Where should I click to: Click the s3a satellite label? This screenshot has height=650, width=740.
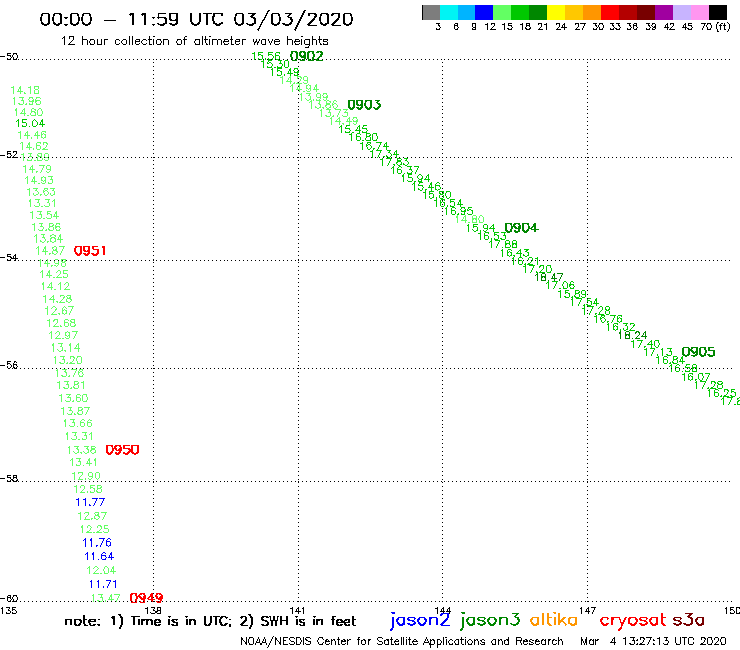tap(688, 620)
